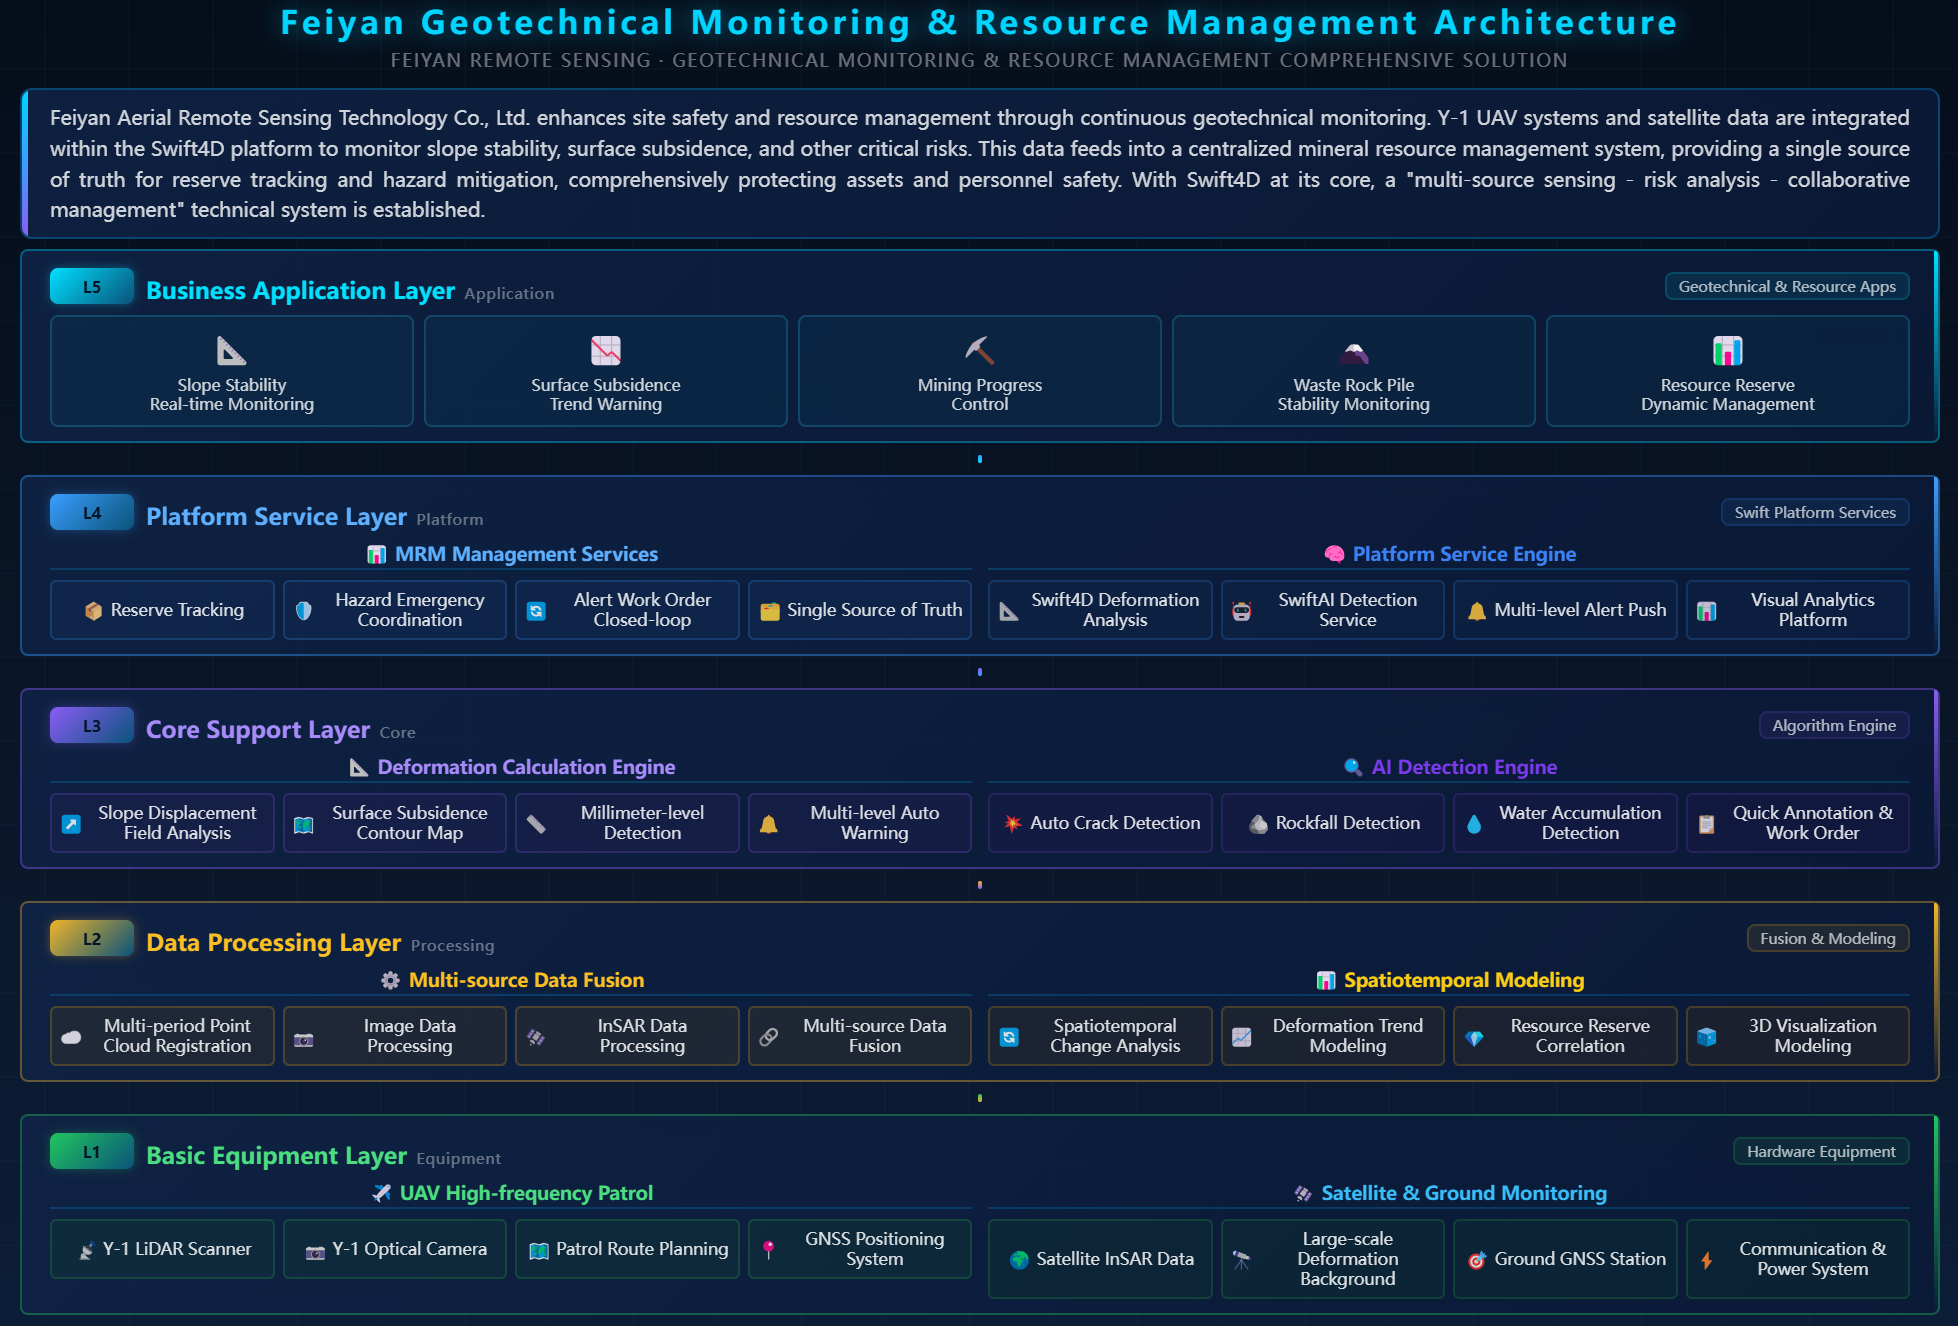
Task: Open the Millimeter-level Detection card
Action: [627, 823]
